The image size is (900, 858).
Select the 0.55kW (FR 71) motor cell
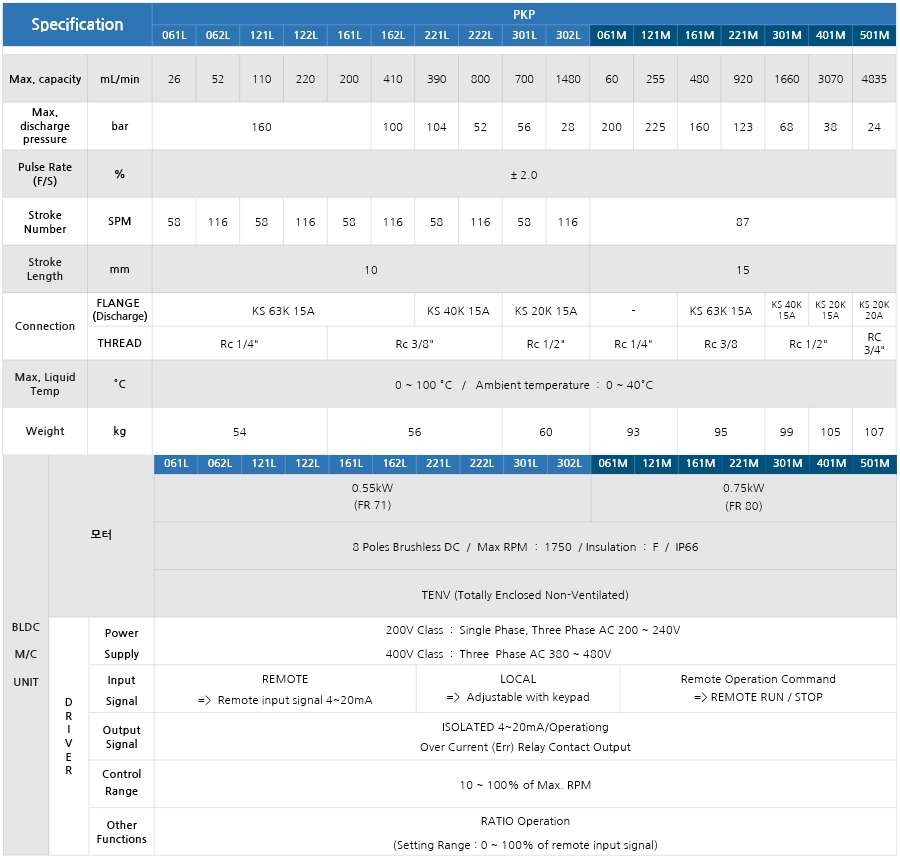tap(371, 497)
